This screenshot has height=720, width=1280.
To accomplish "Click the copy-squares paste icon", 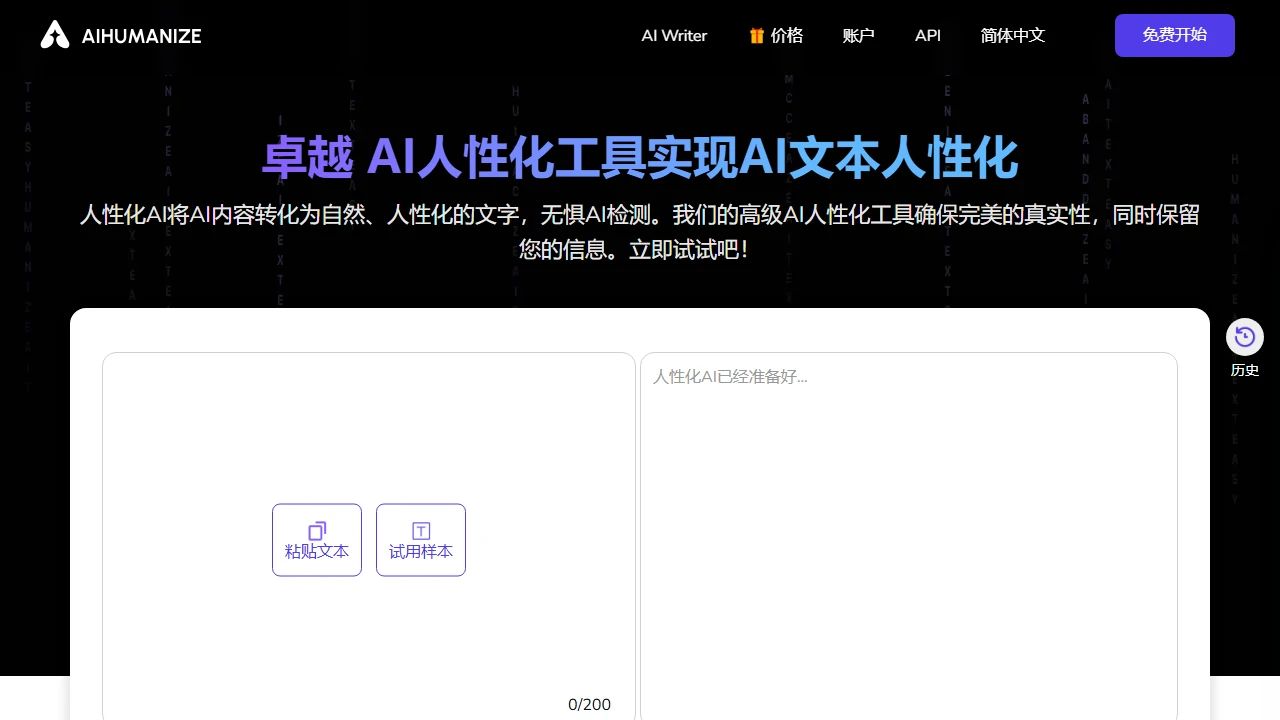I will pos(317,530).
